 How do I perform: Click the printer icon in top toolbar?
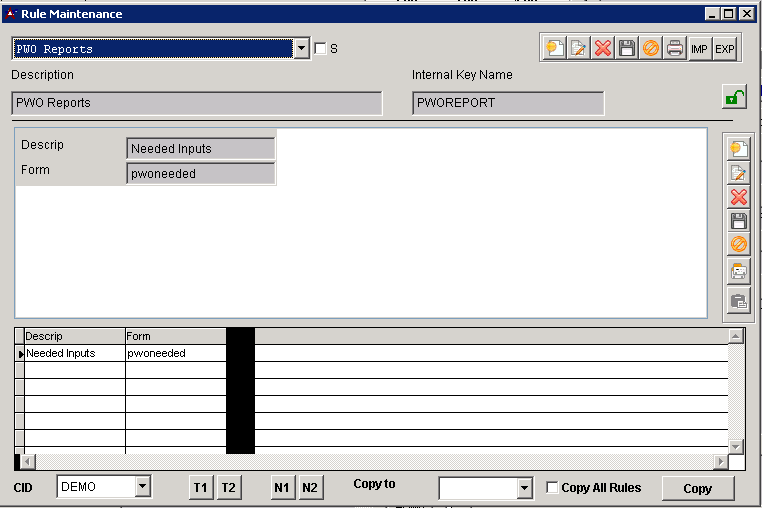tap(675, 48)
